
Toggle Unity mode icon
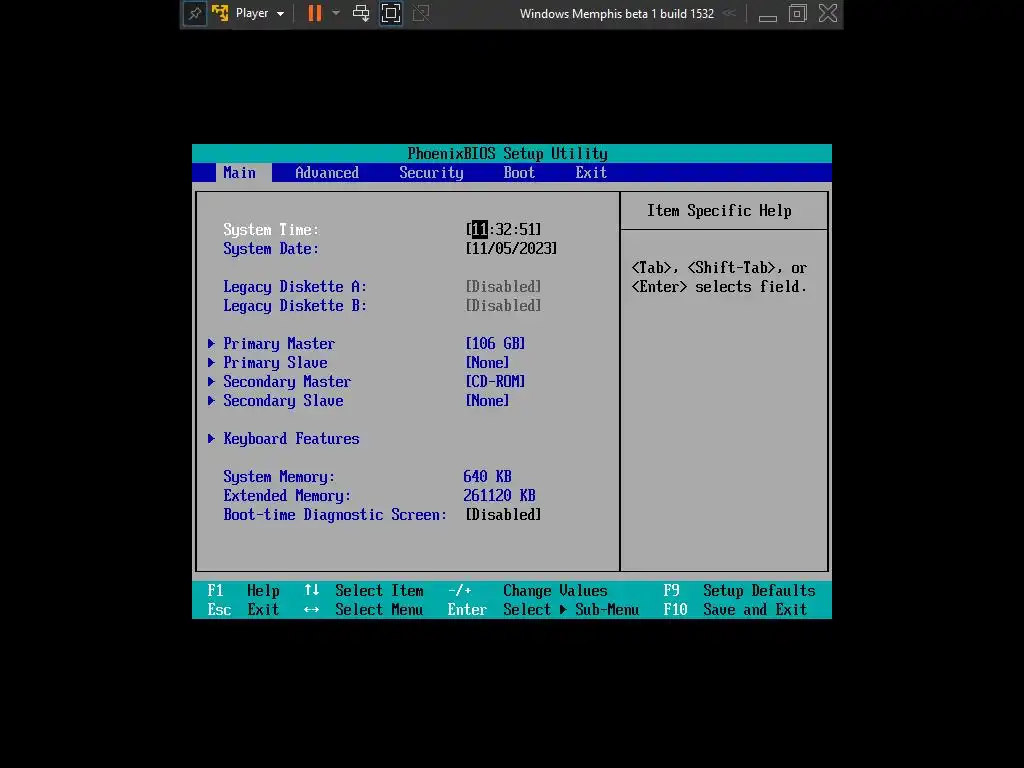coord(421,13)
